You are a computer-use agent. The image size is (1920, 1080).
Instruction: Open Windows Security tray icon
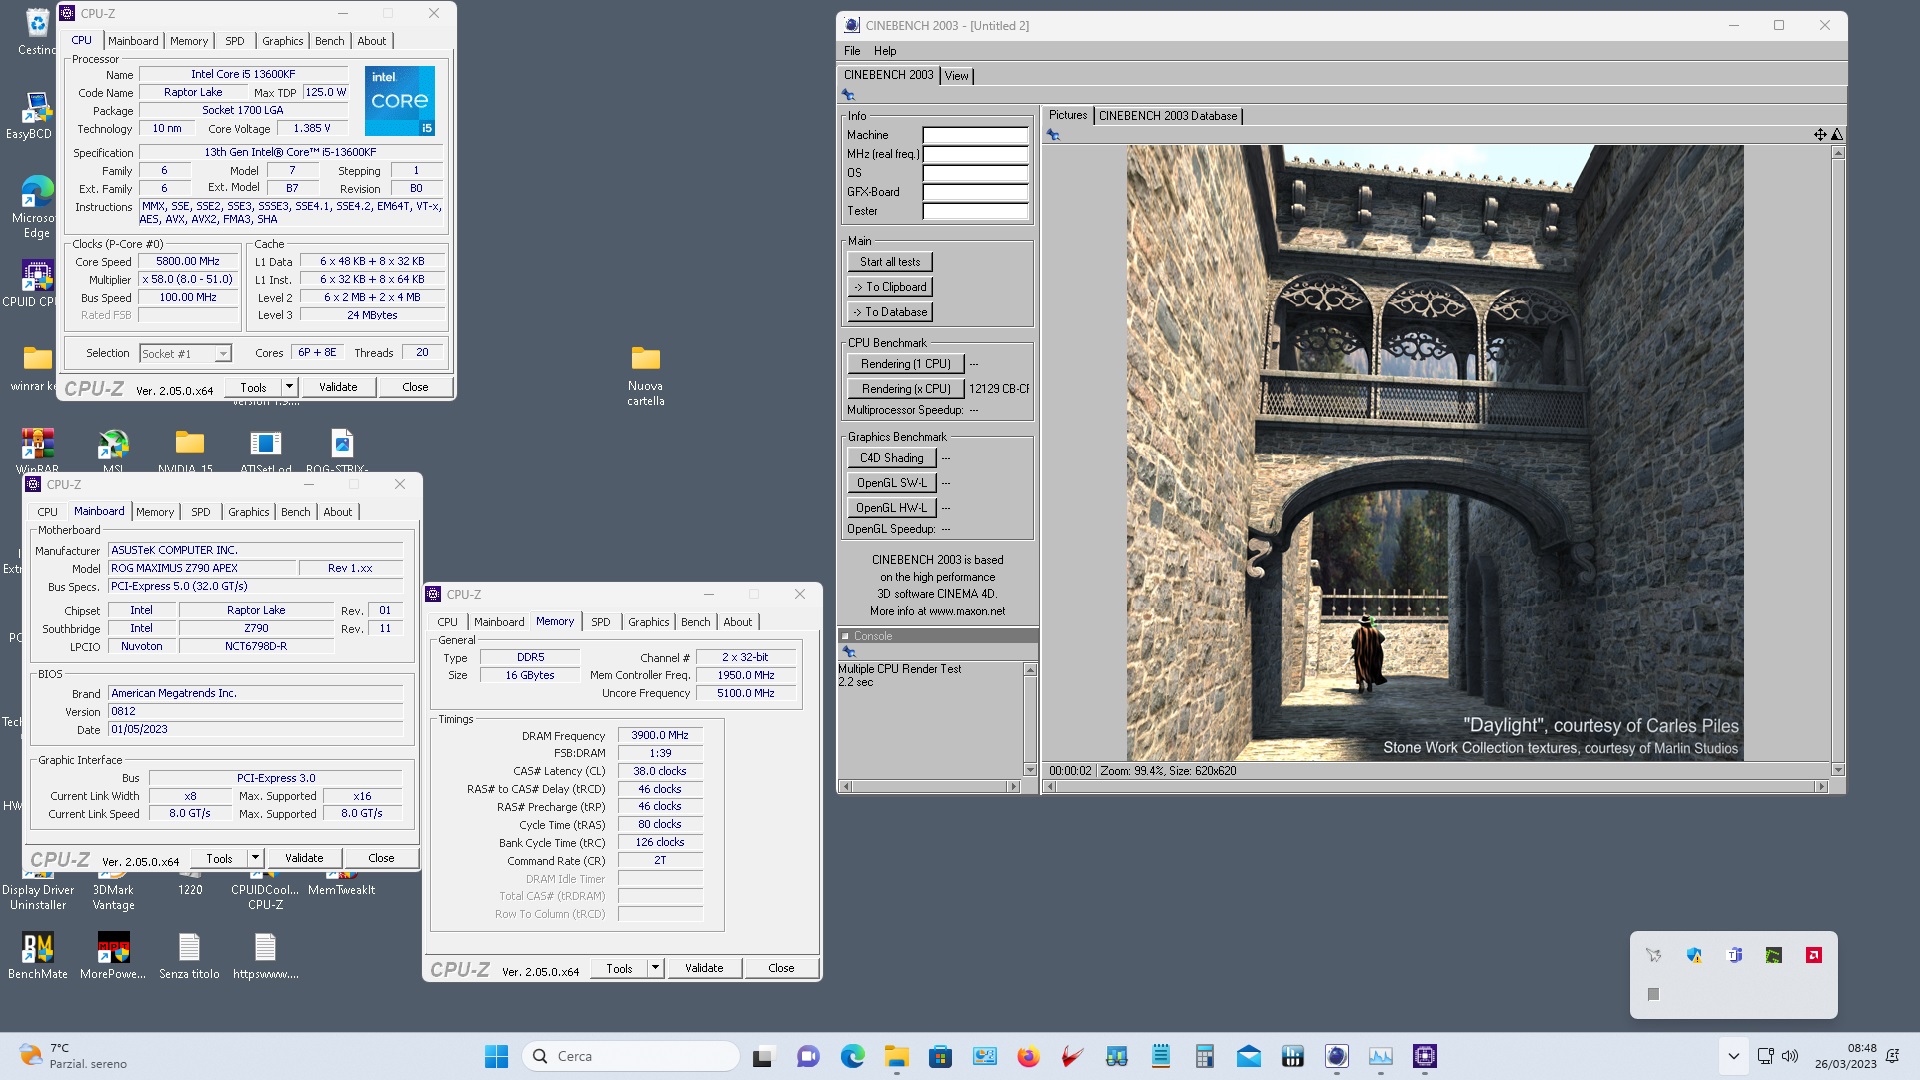pyautogui.click(x=1694, y=955)
